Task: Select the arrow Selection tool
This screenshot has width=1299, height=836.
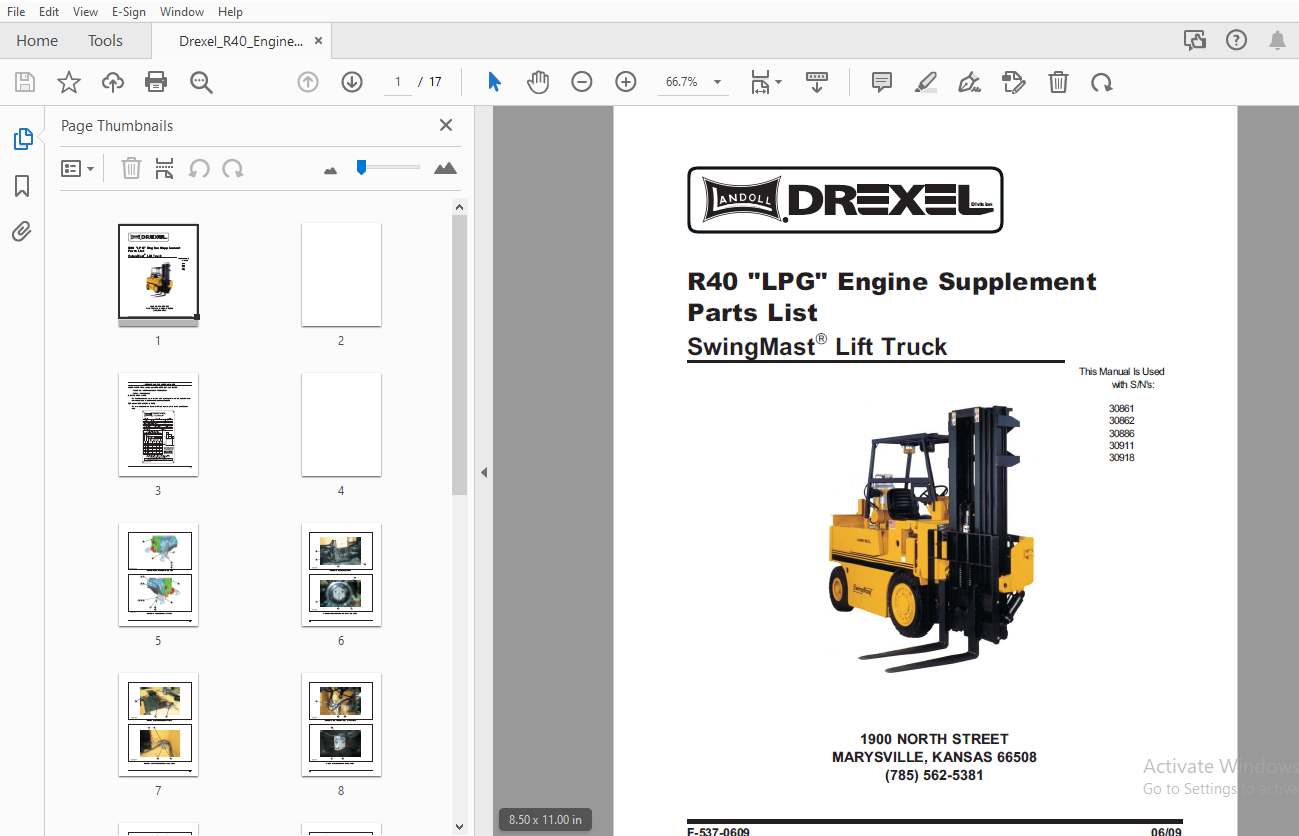Action: pyautogui.click(x=494, y=82)
